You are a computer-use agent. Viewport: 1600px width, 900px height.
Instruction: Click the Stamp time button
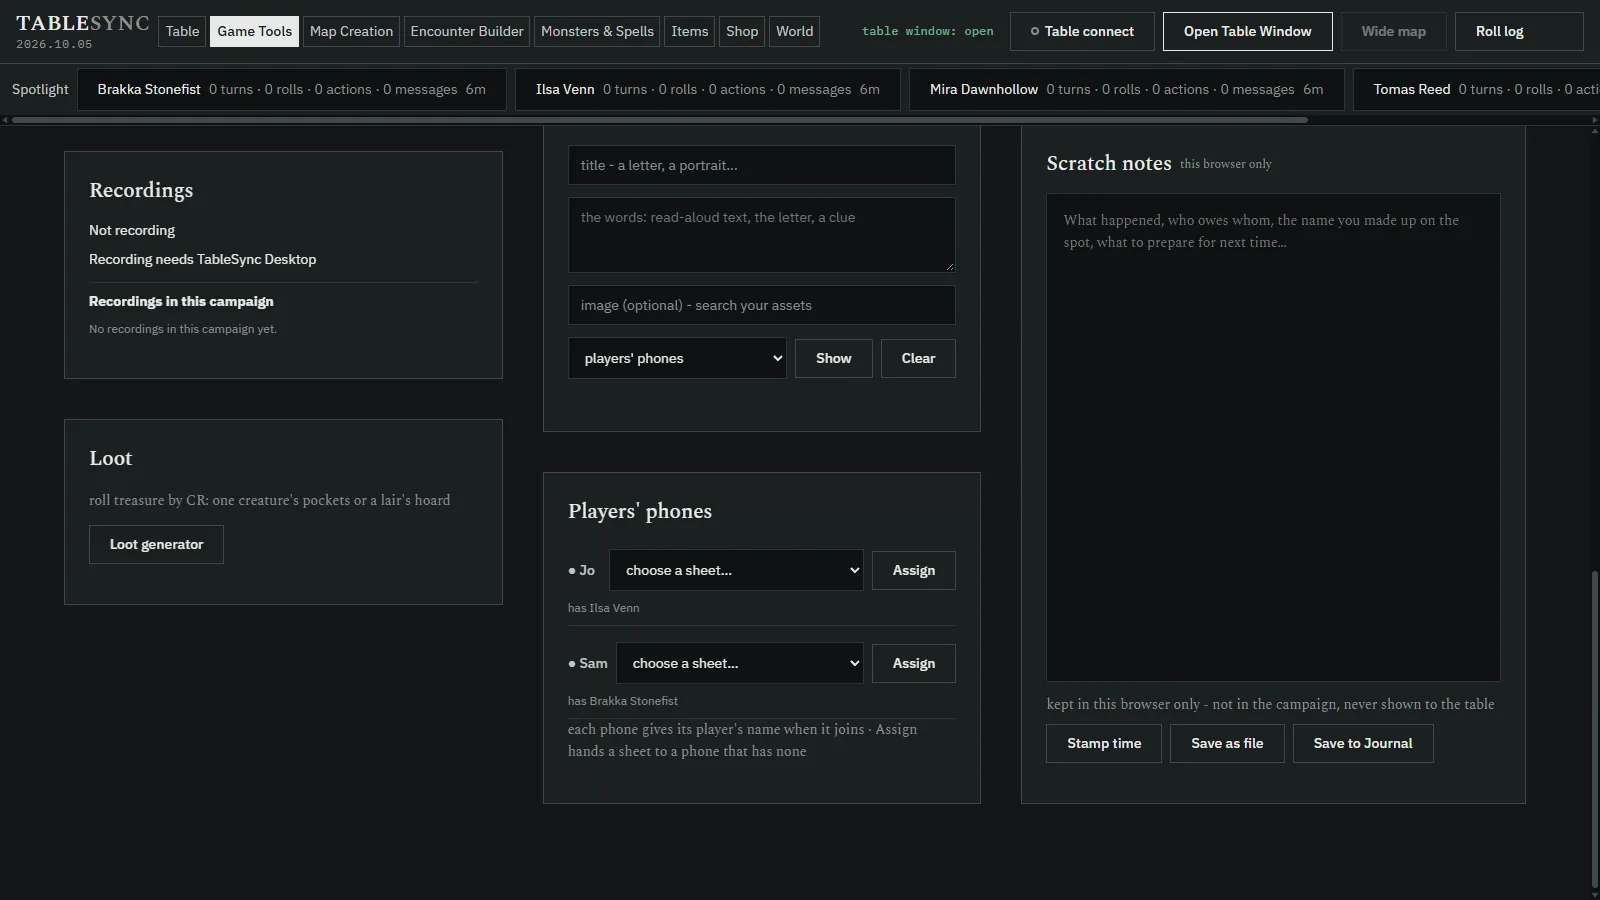coord(1104,743)
